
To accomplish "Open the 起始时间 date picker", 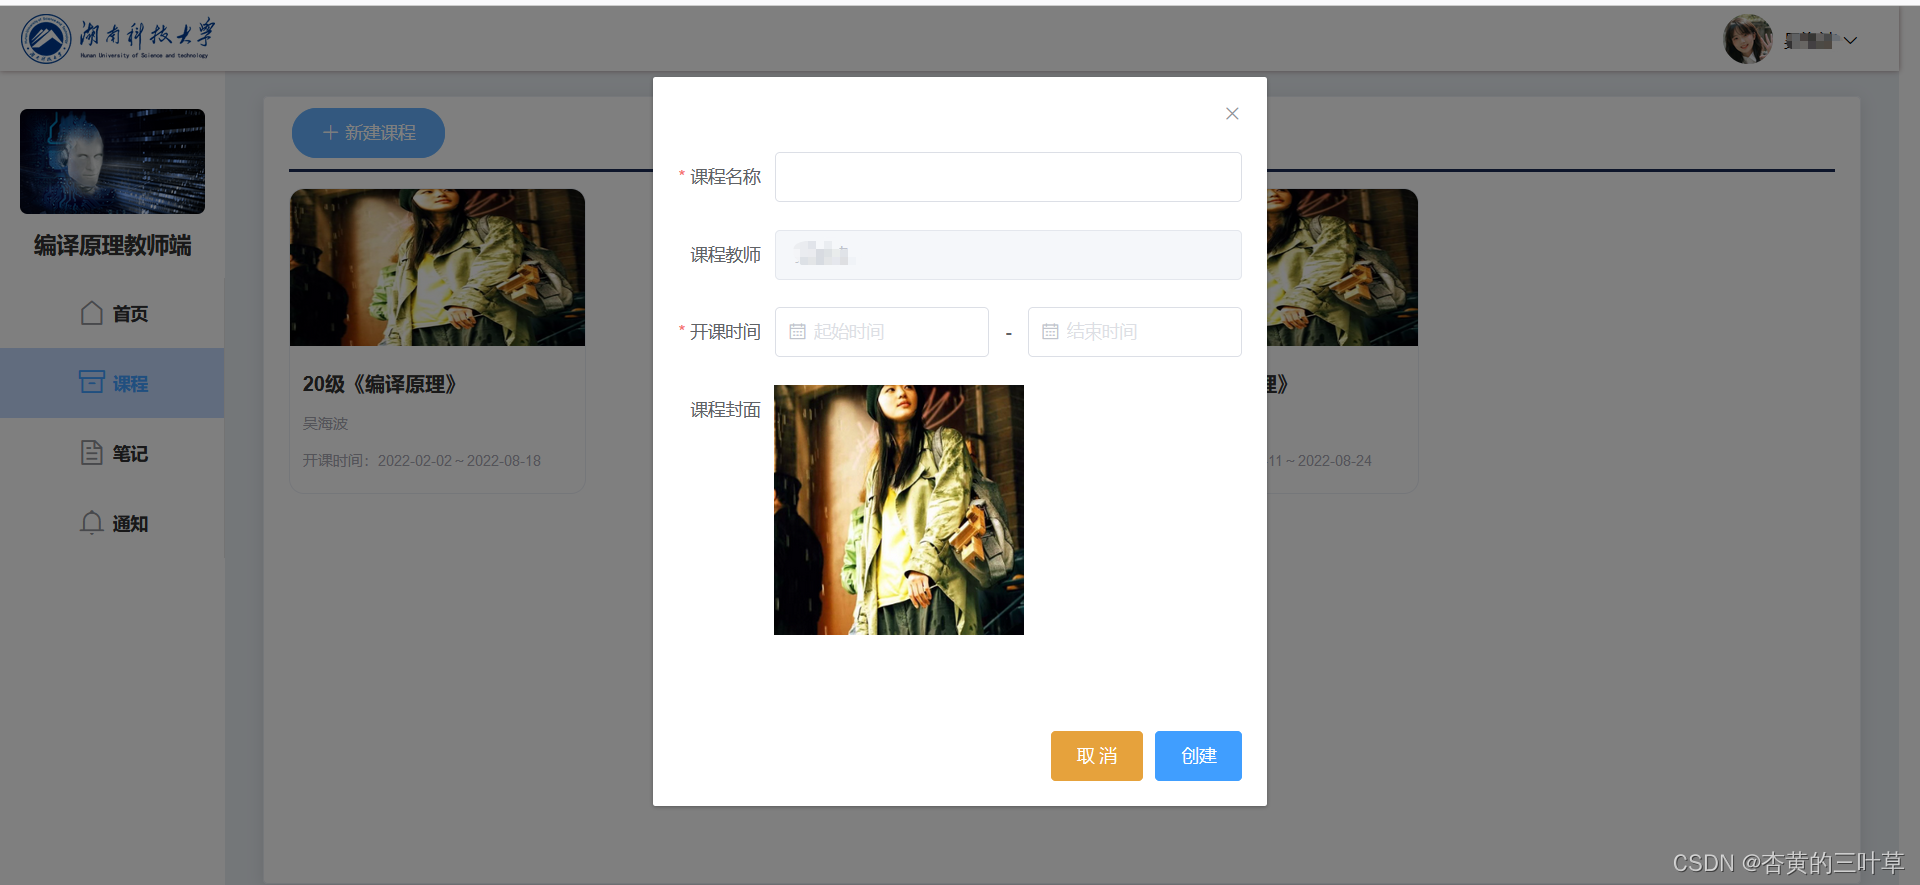I will pyautogui.click(x=882, y=332).
